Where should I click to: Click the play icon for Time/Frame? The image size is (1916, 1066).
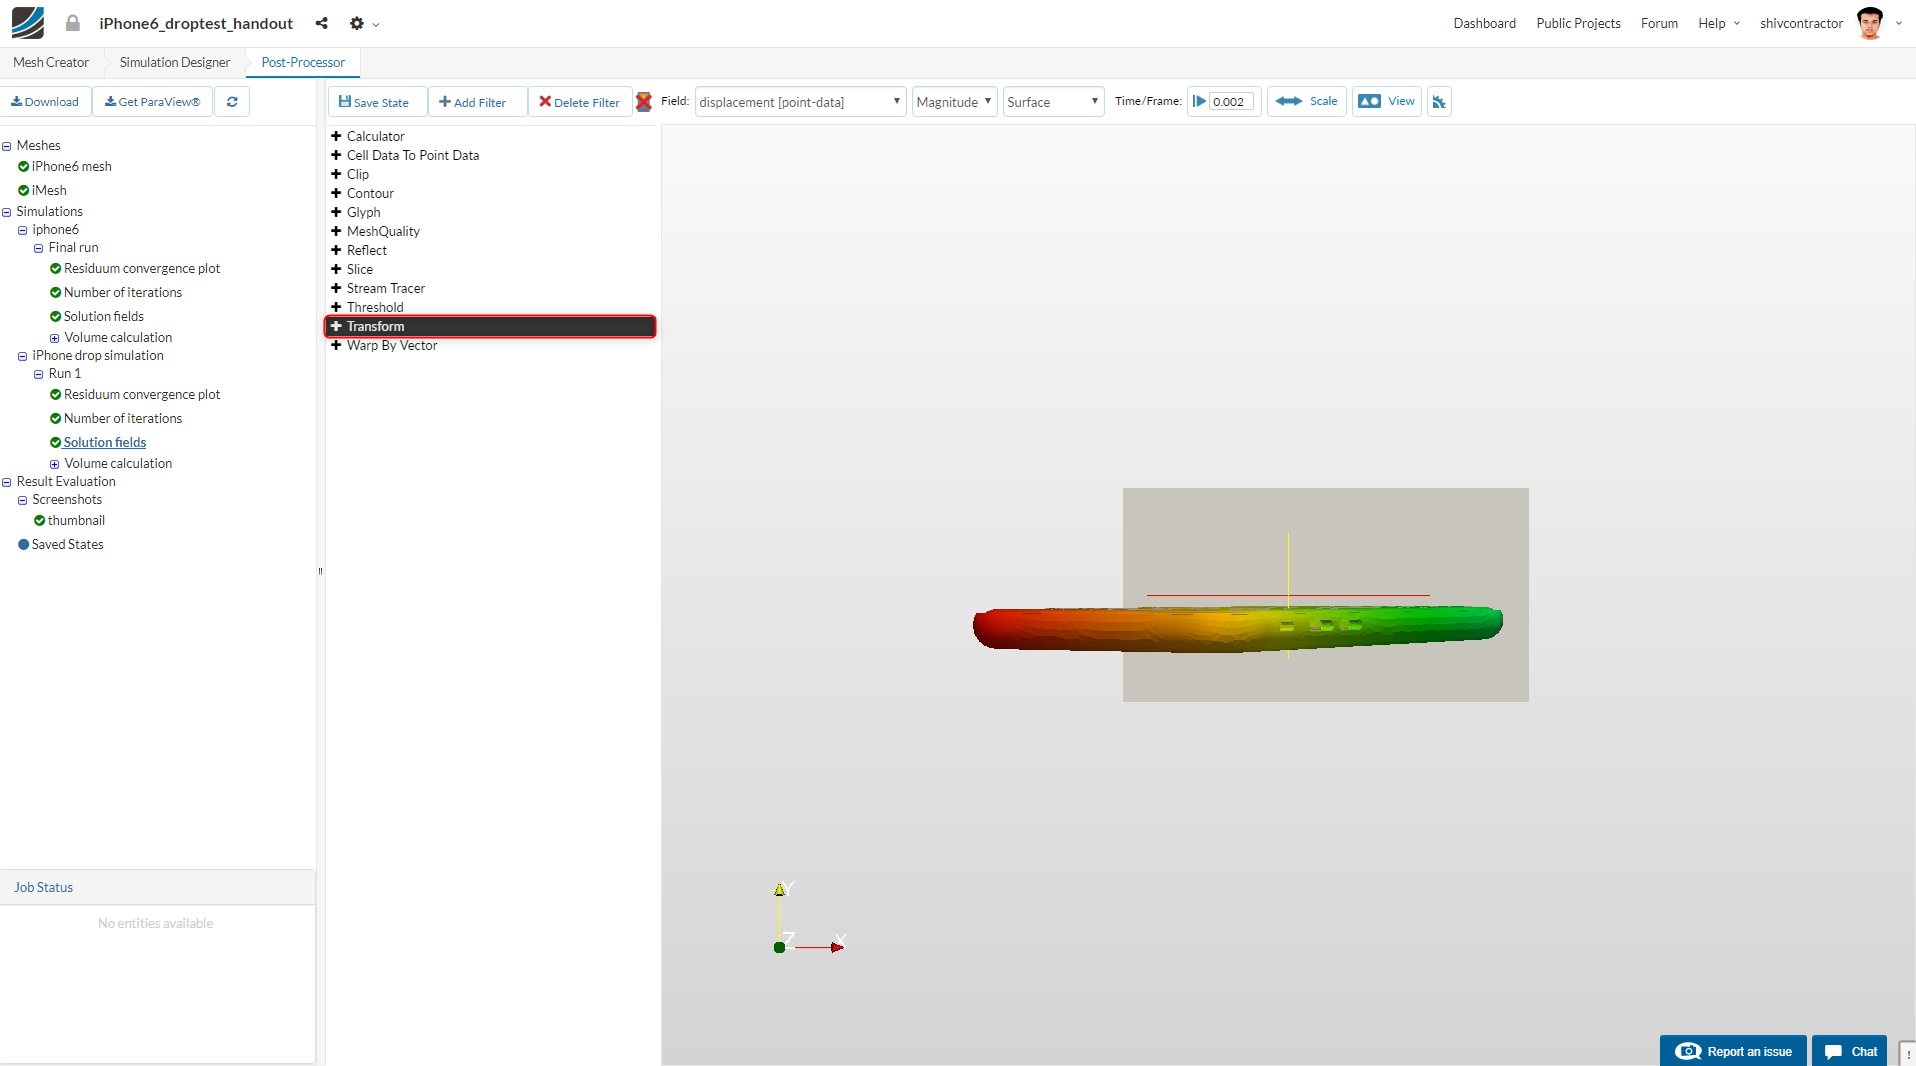coord(1199,102)
